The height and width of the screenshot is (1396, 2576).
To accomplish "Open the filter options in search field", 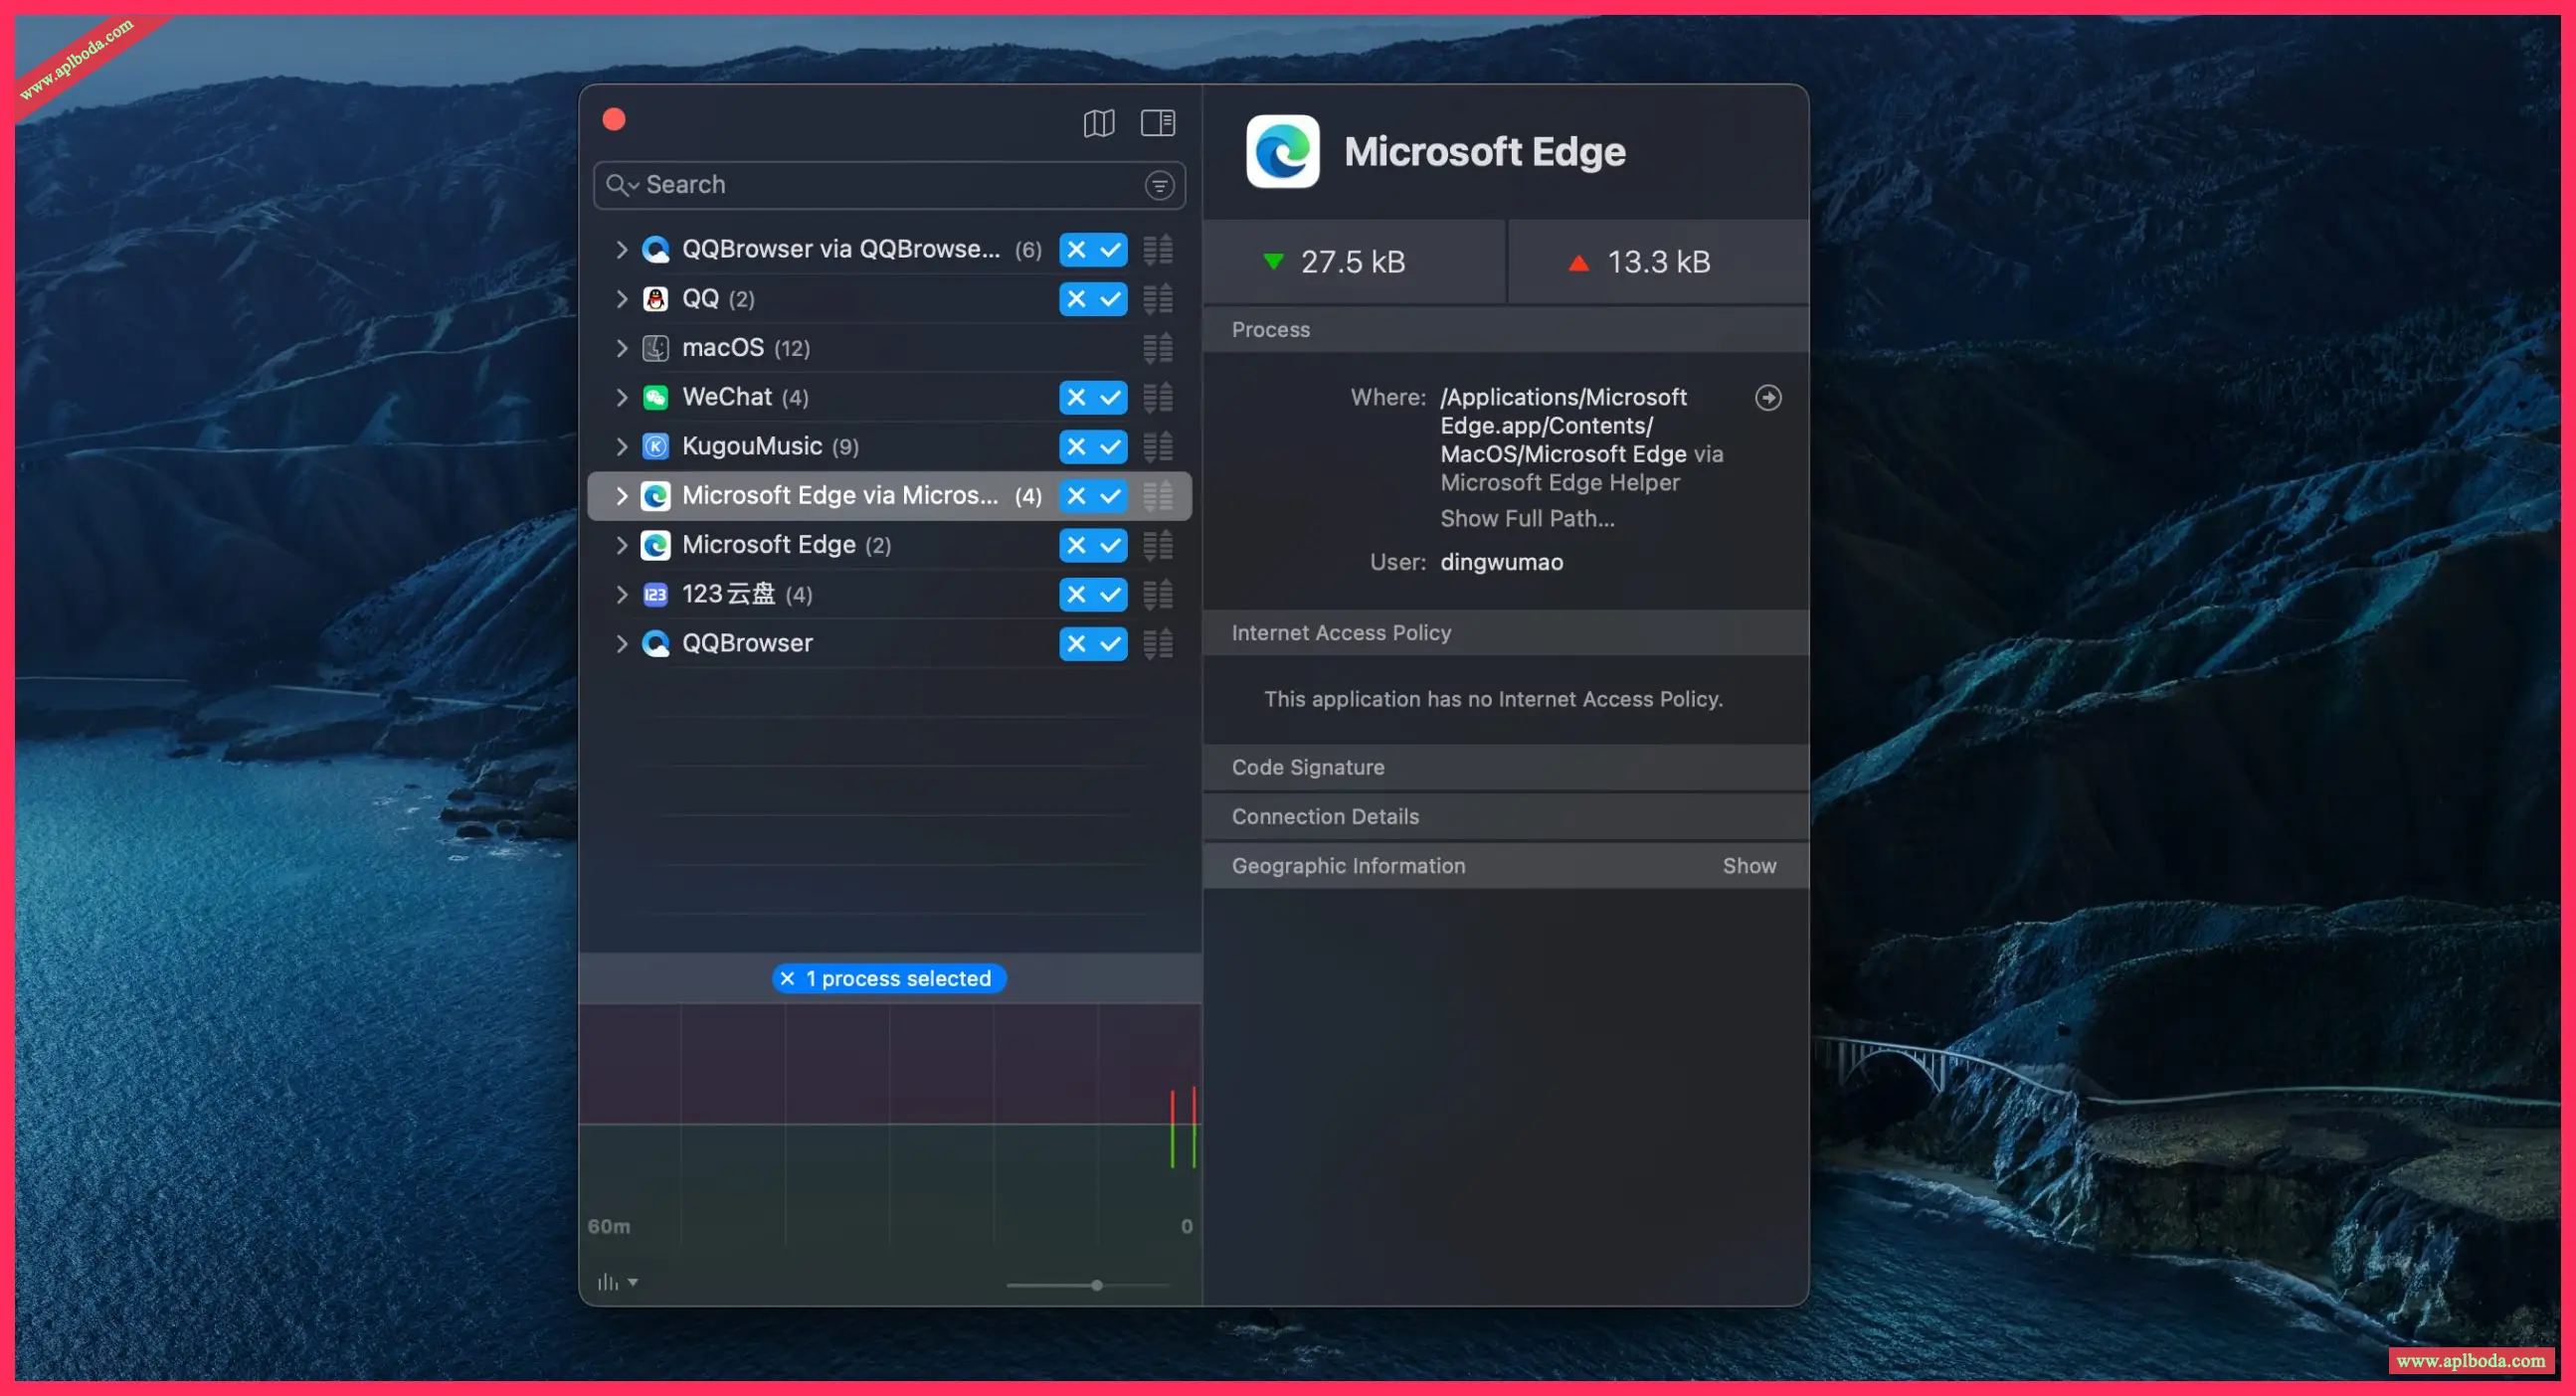I will pyautogui.click(x=1159, y=185).
